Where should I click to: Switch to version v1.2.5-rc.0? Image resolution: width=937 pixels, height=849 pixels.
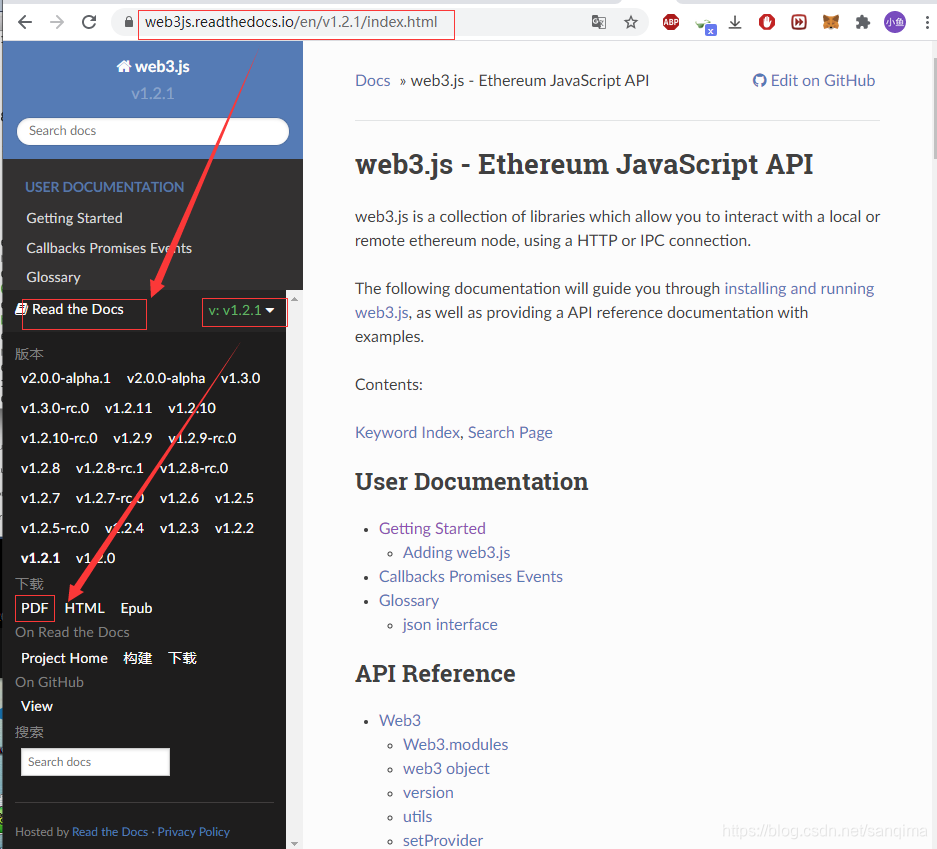pyautogui.click(x=55, y=528)
